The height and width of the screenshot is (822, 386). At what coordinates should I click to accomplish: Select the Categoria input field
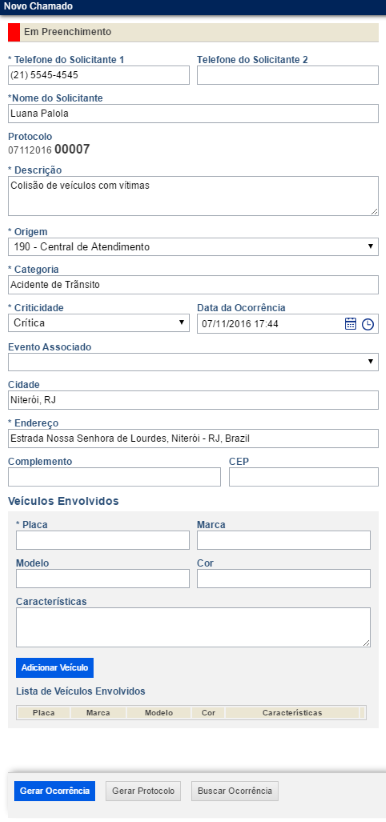(193, 285)
